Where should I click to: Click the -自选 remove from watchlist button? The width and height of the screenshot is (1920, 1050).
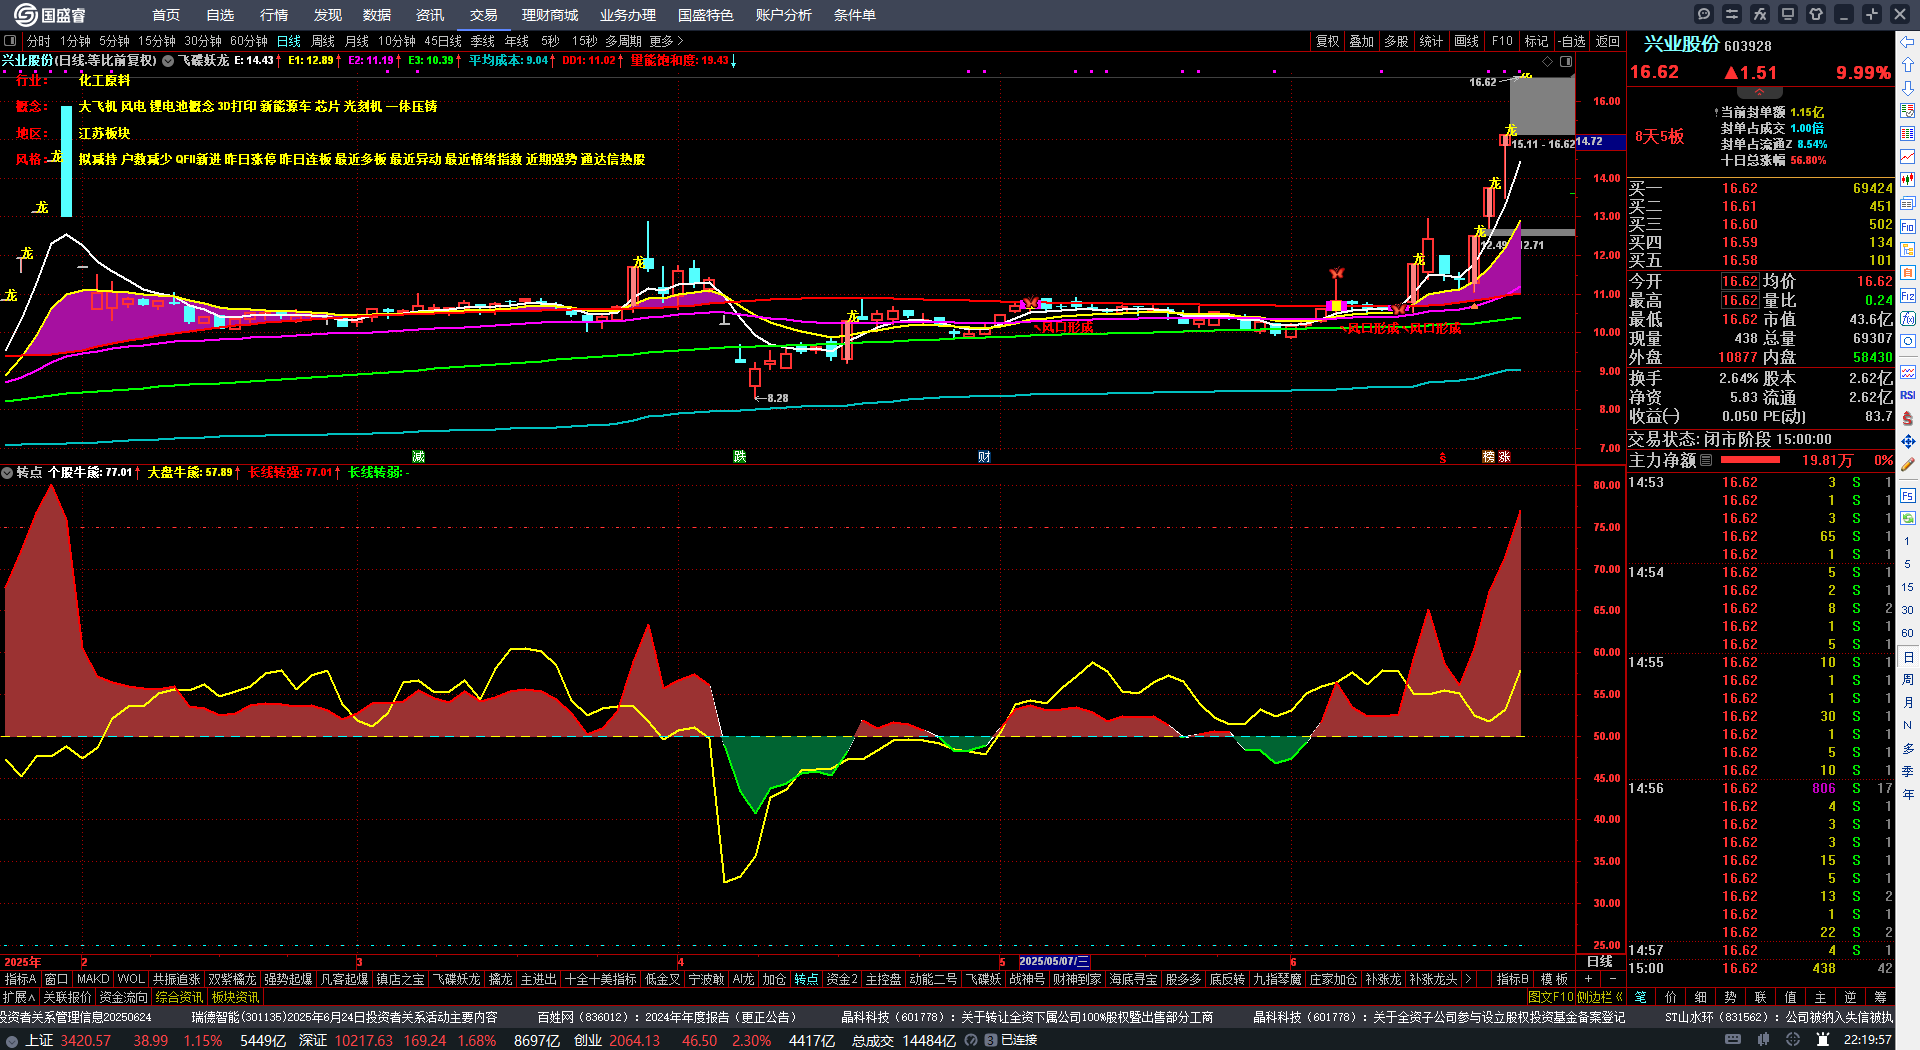click(1572, 41)
